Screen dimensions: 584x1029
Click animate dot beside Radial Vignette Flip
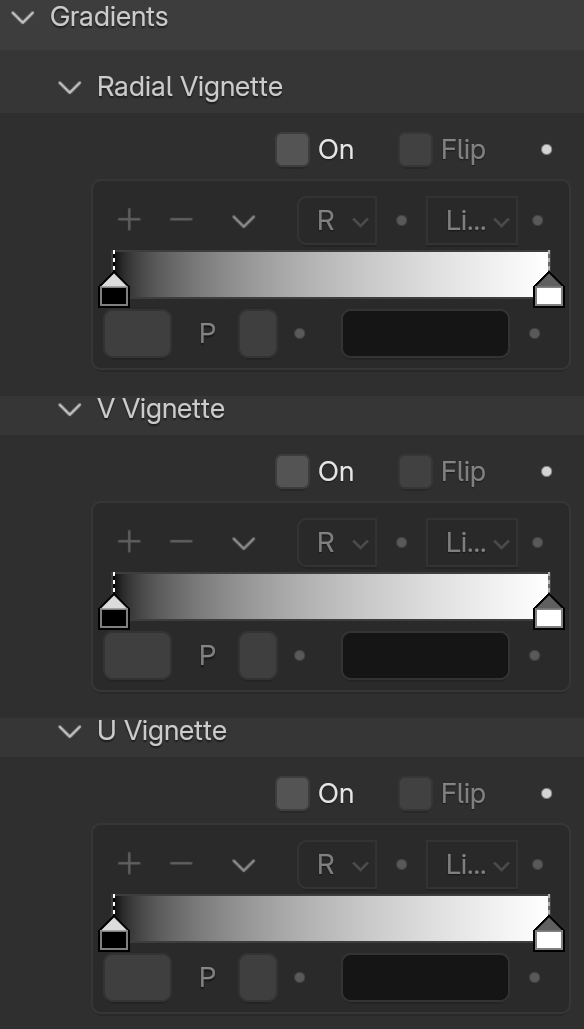click(x=546, y=150)
